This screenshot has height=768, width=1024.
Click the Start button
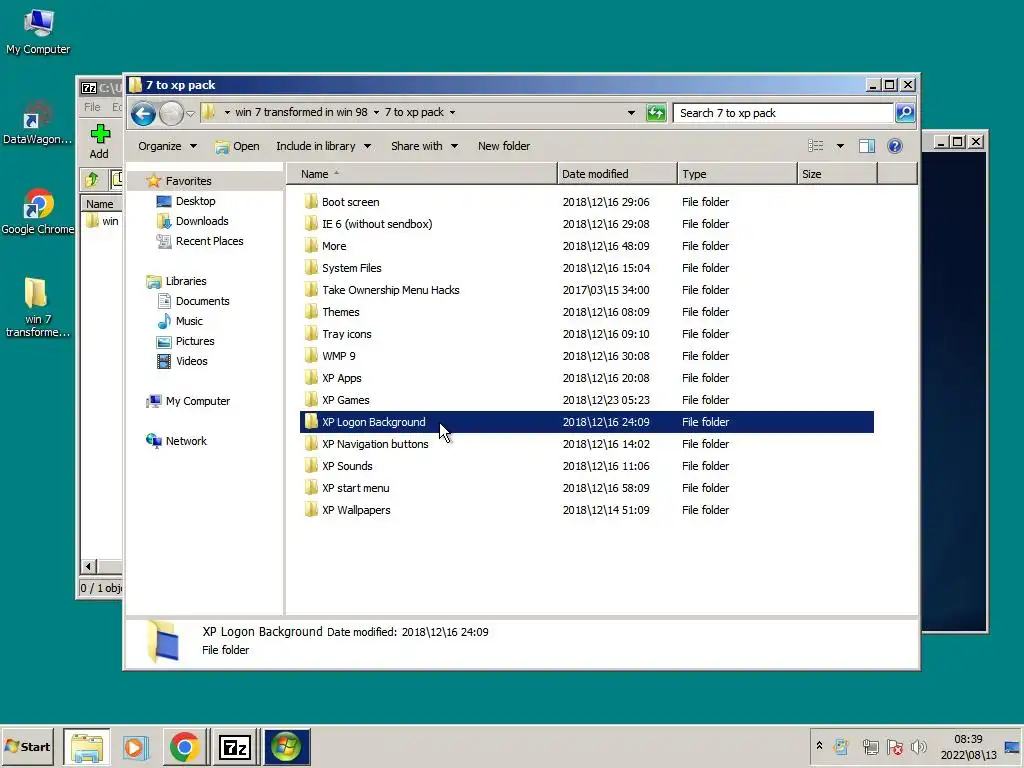(27, 747)
